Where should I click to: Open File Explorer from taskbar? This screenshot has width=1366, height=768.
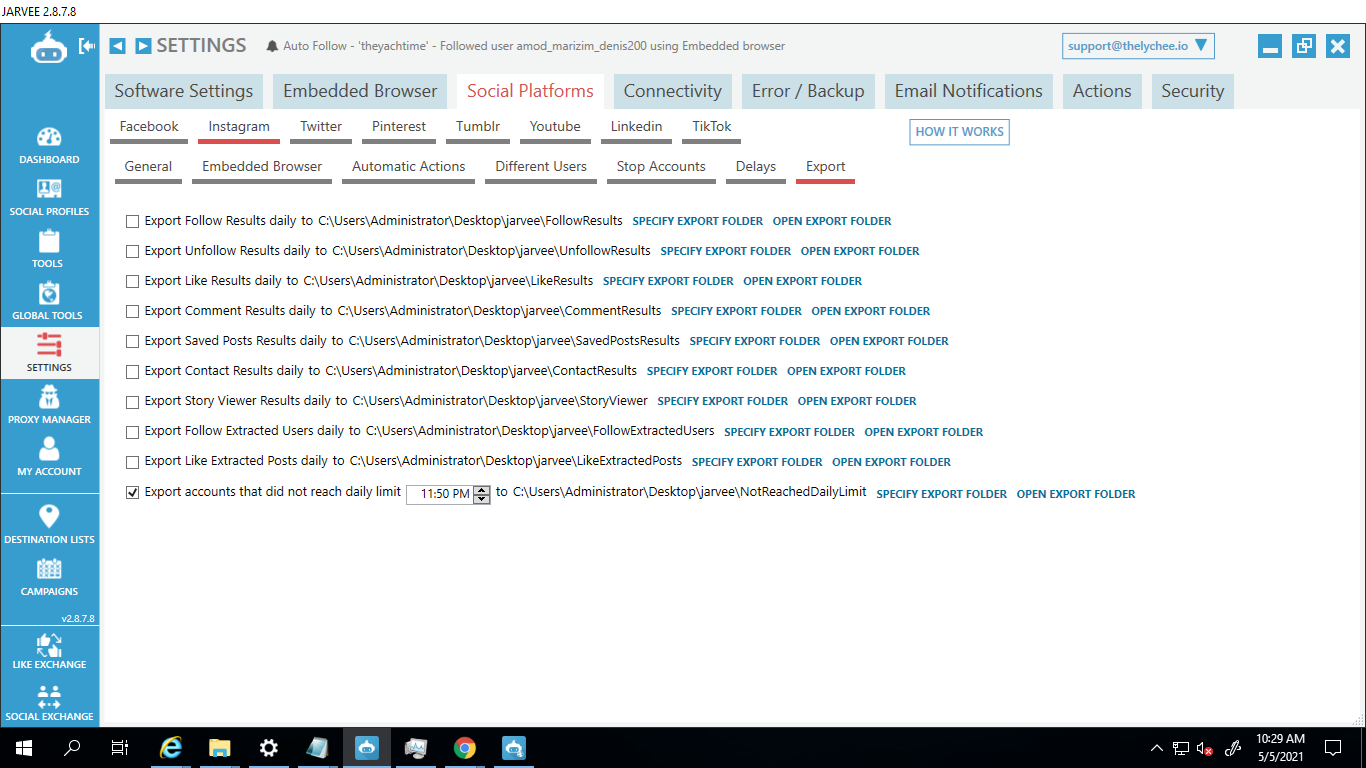(220, 747)
